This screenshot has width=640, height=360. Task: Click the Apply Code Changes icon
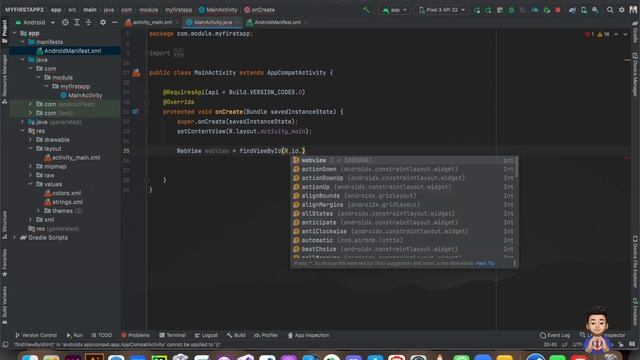pyautogui.click(x=500, y=10)
